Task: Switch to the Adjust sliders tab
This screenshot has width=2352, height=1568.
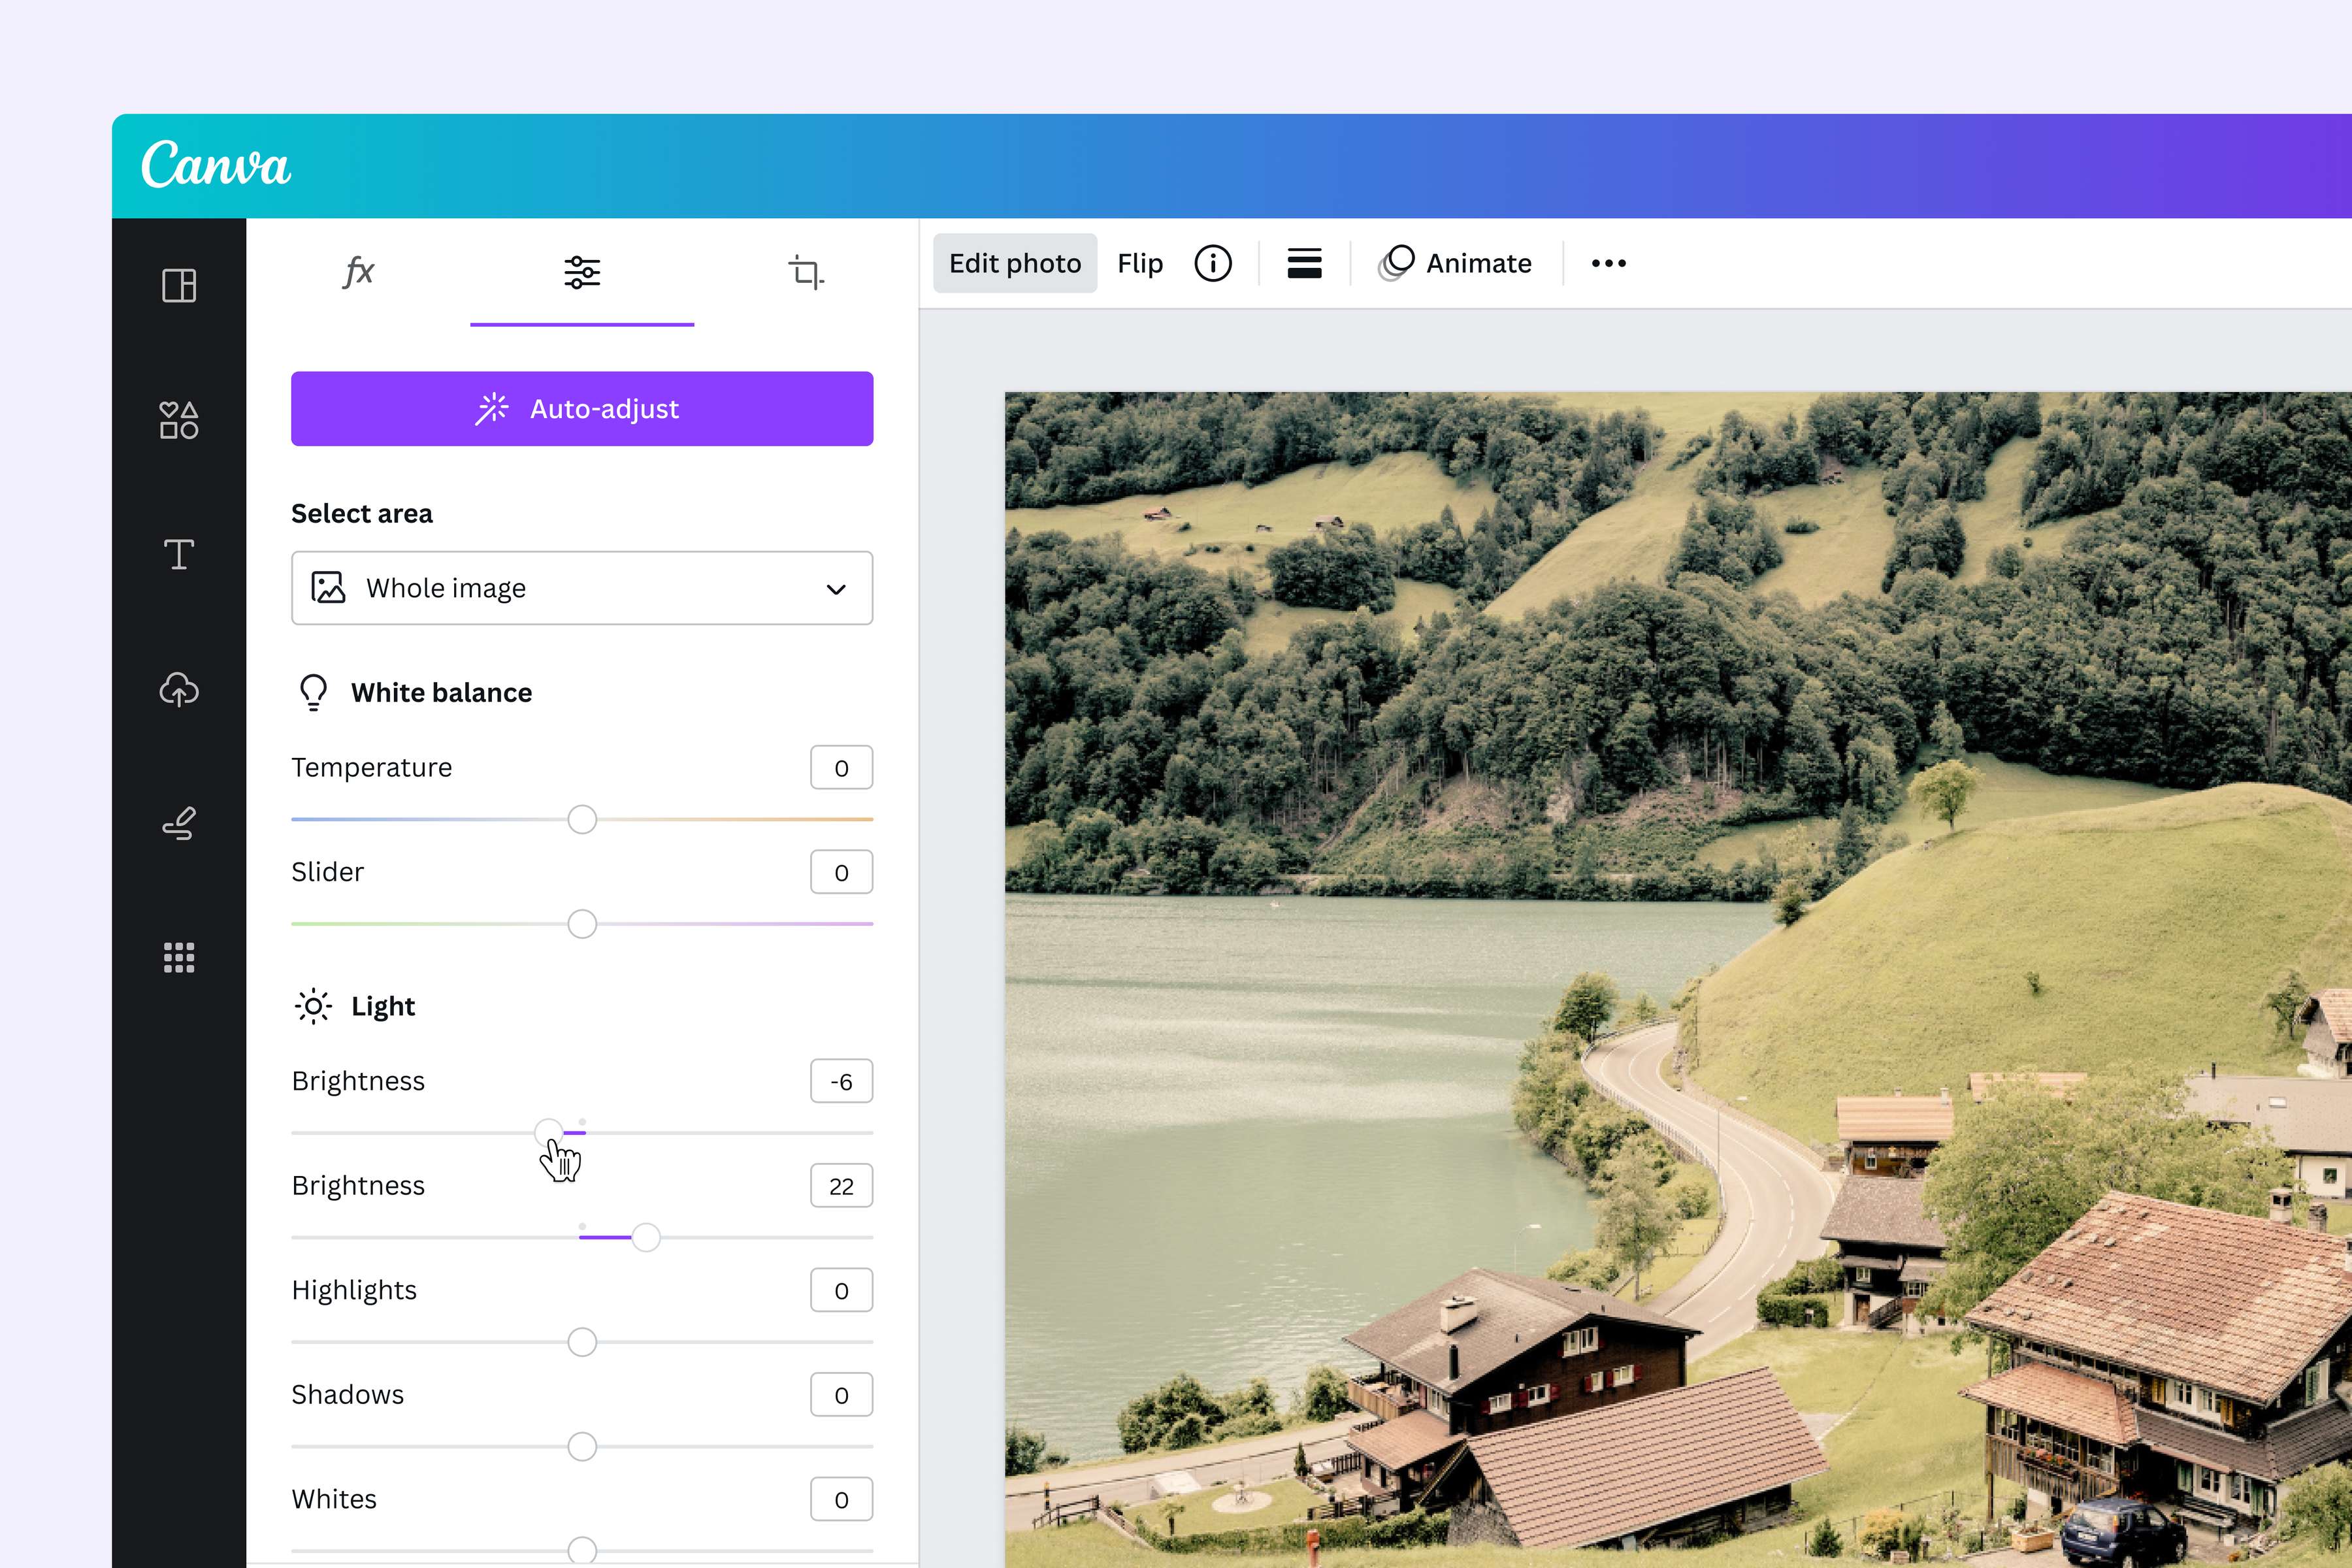Action: 582,272
